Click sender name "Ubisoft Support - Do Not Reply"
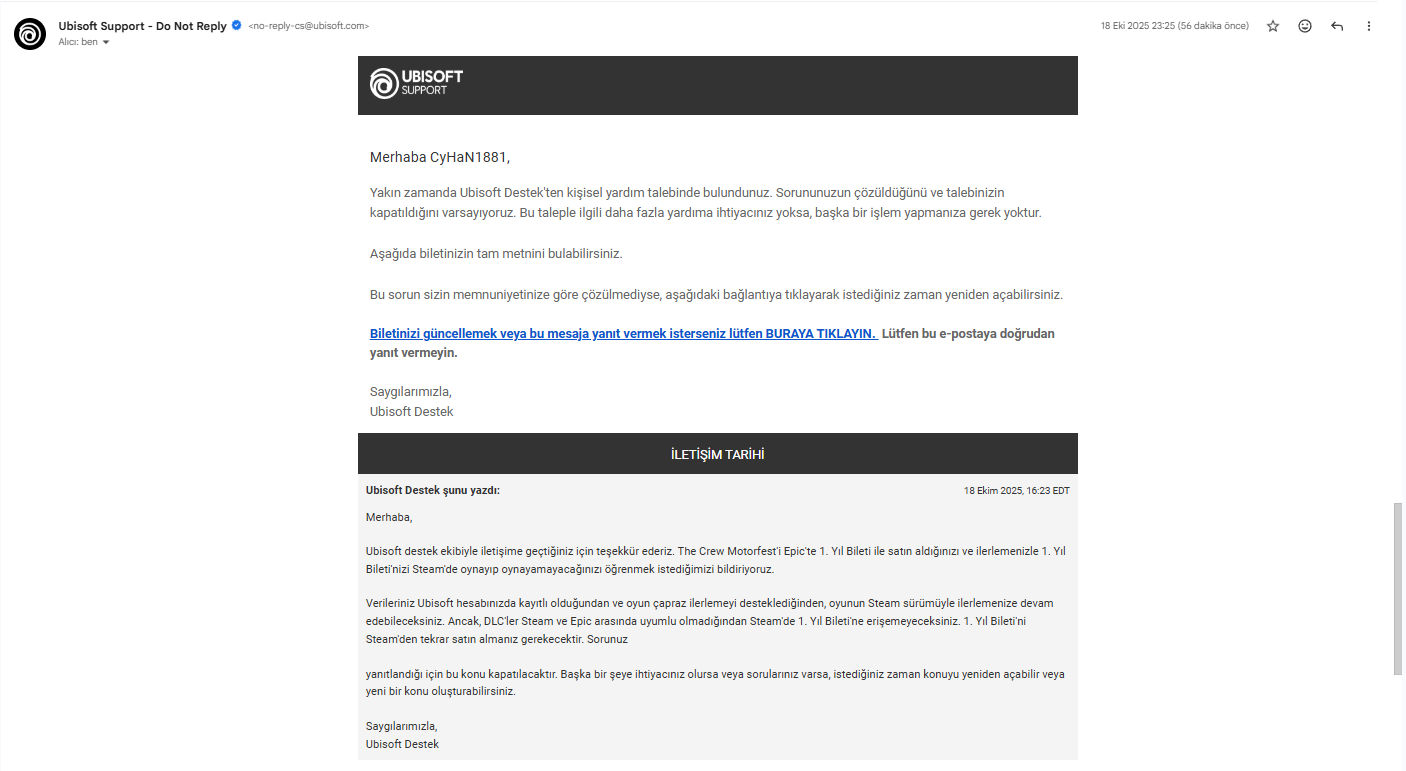Viewport: 1406px width, 771px height. click(x=143, y=26)
